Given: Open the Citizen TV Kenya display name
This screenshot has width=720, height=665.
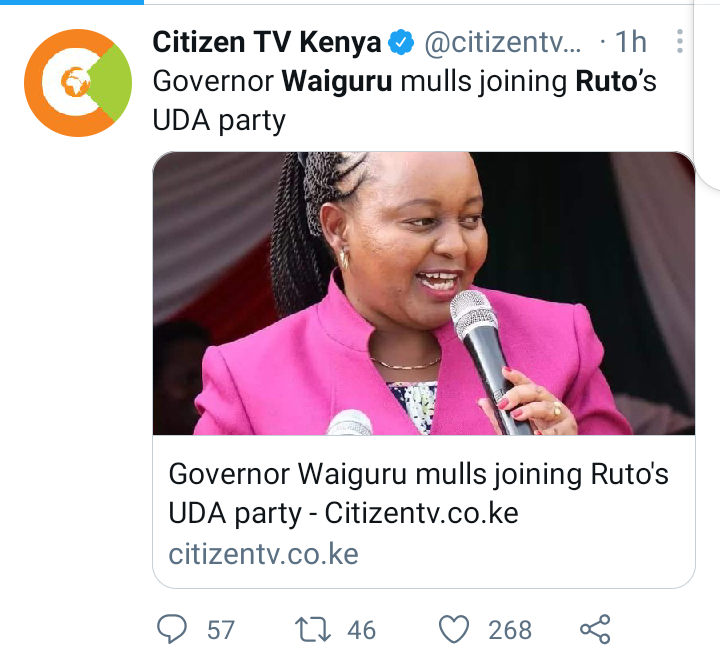Looking at the screenshot, I should point(267,42).
